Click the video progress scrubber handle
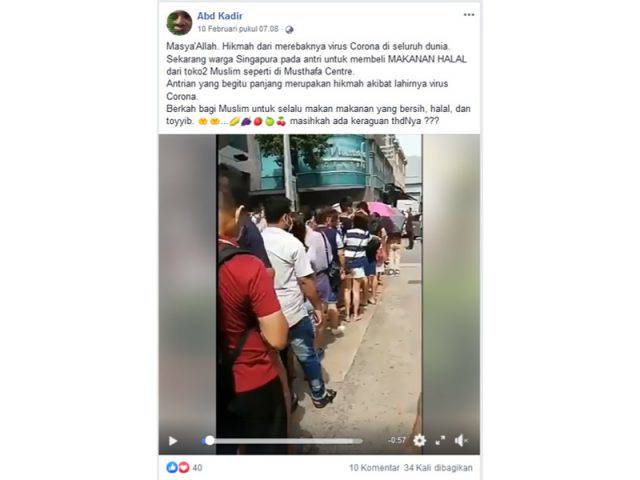The width and height of the screenshot is (640, 480). [x=209, y=440]
